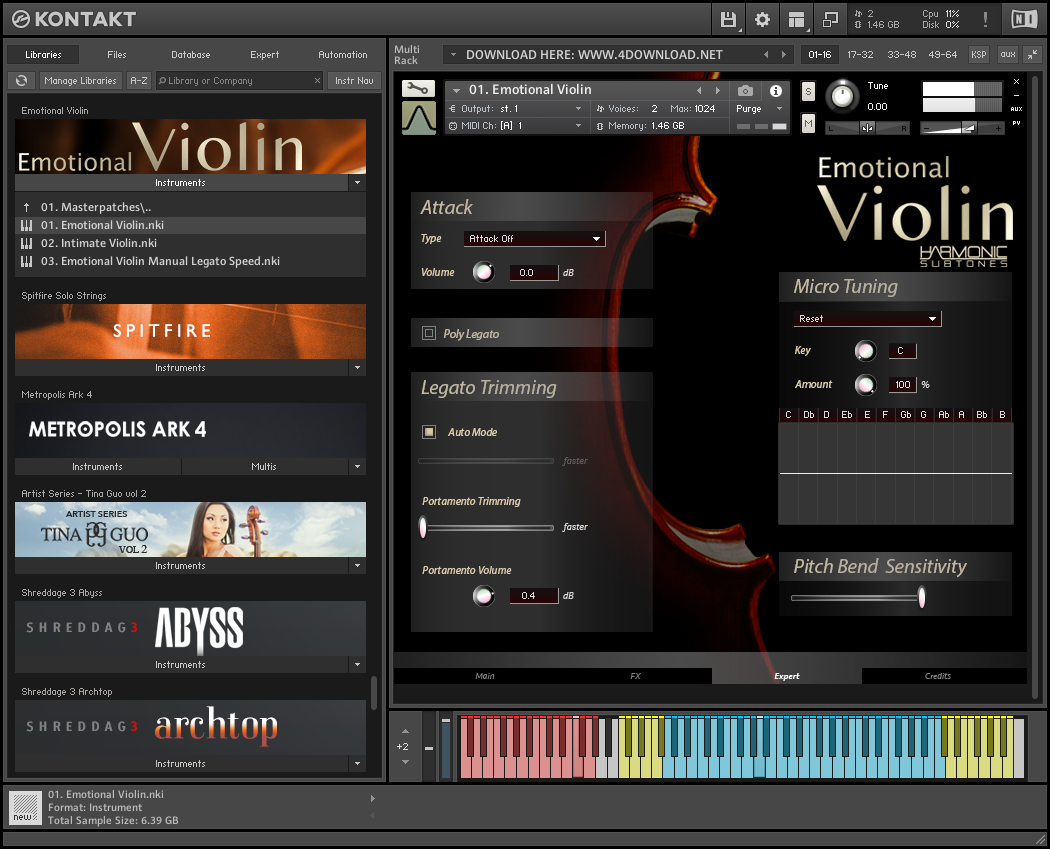Switch to the instrument Main tab
This screenshot has height=849, width=1050.
pyautogui.click(x=485, y=676)
